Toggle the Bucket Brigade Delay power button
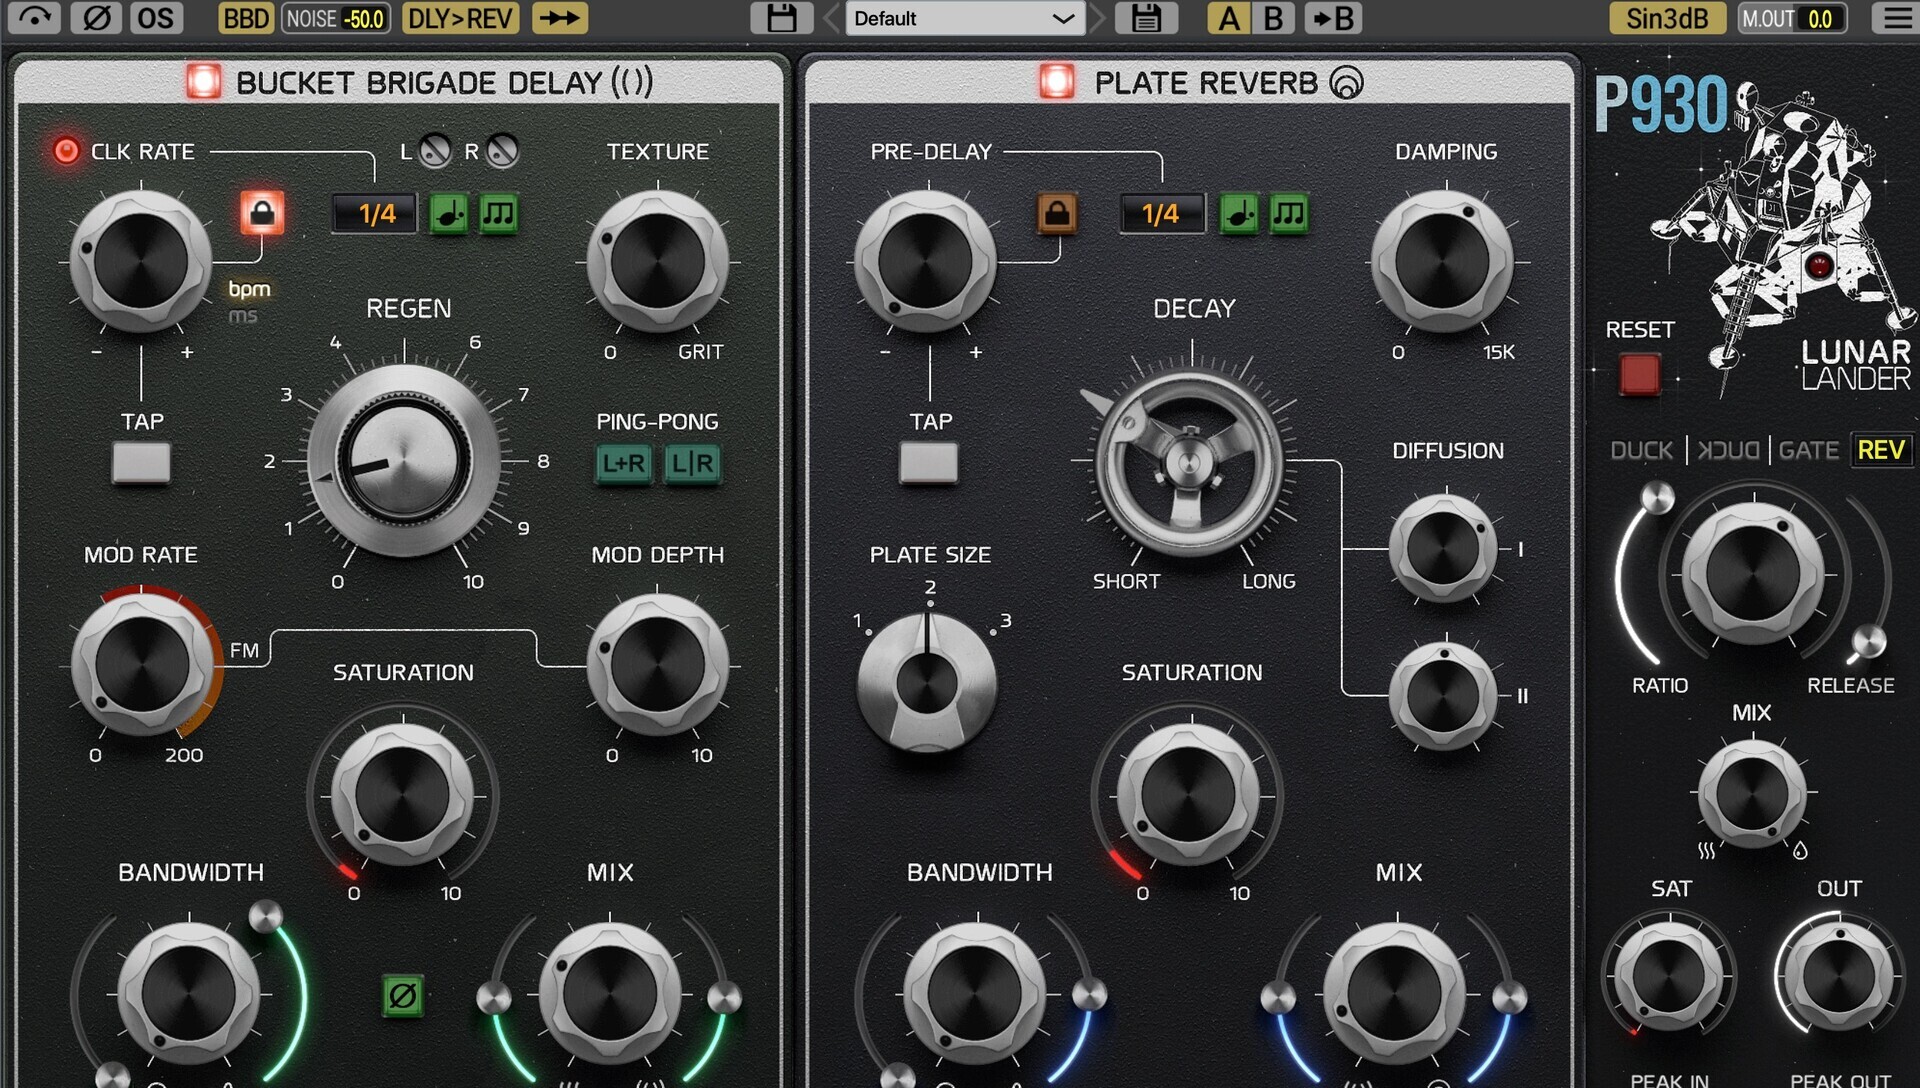This screenshot has height=1088, width=1920. tap(204, 82)
